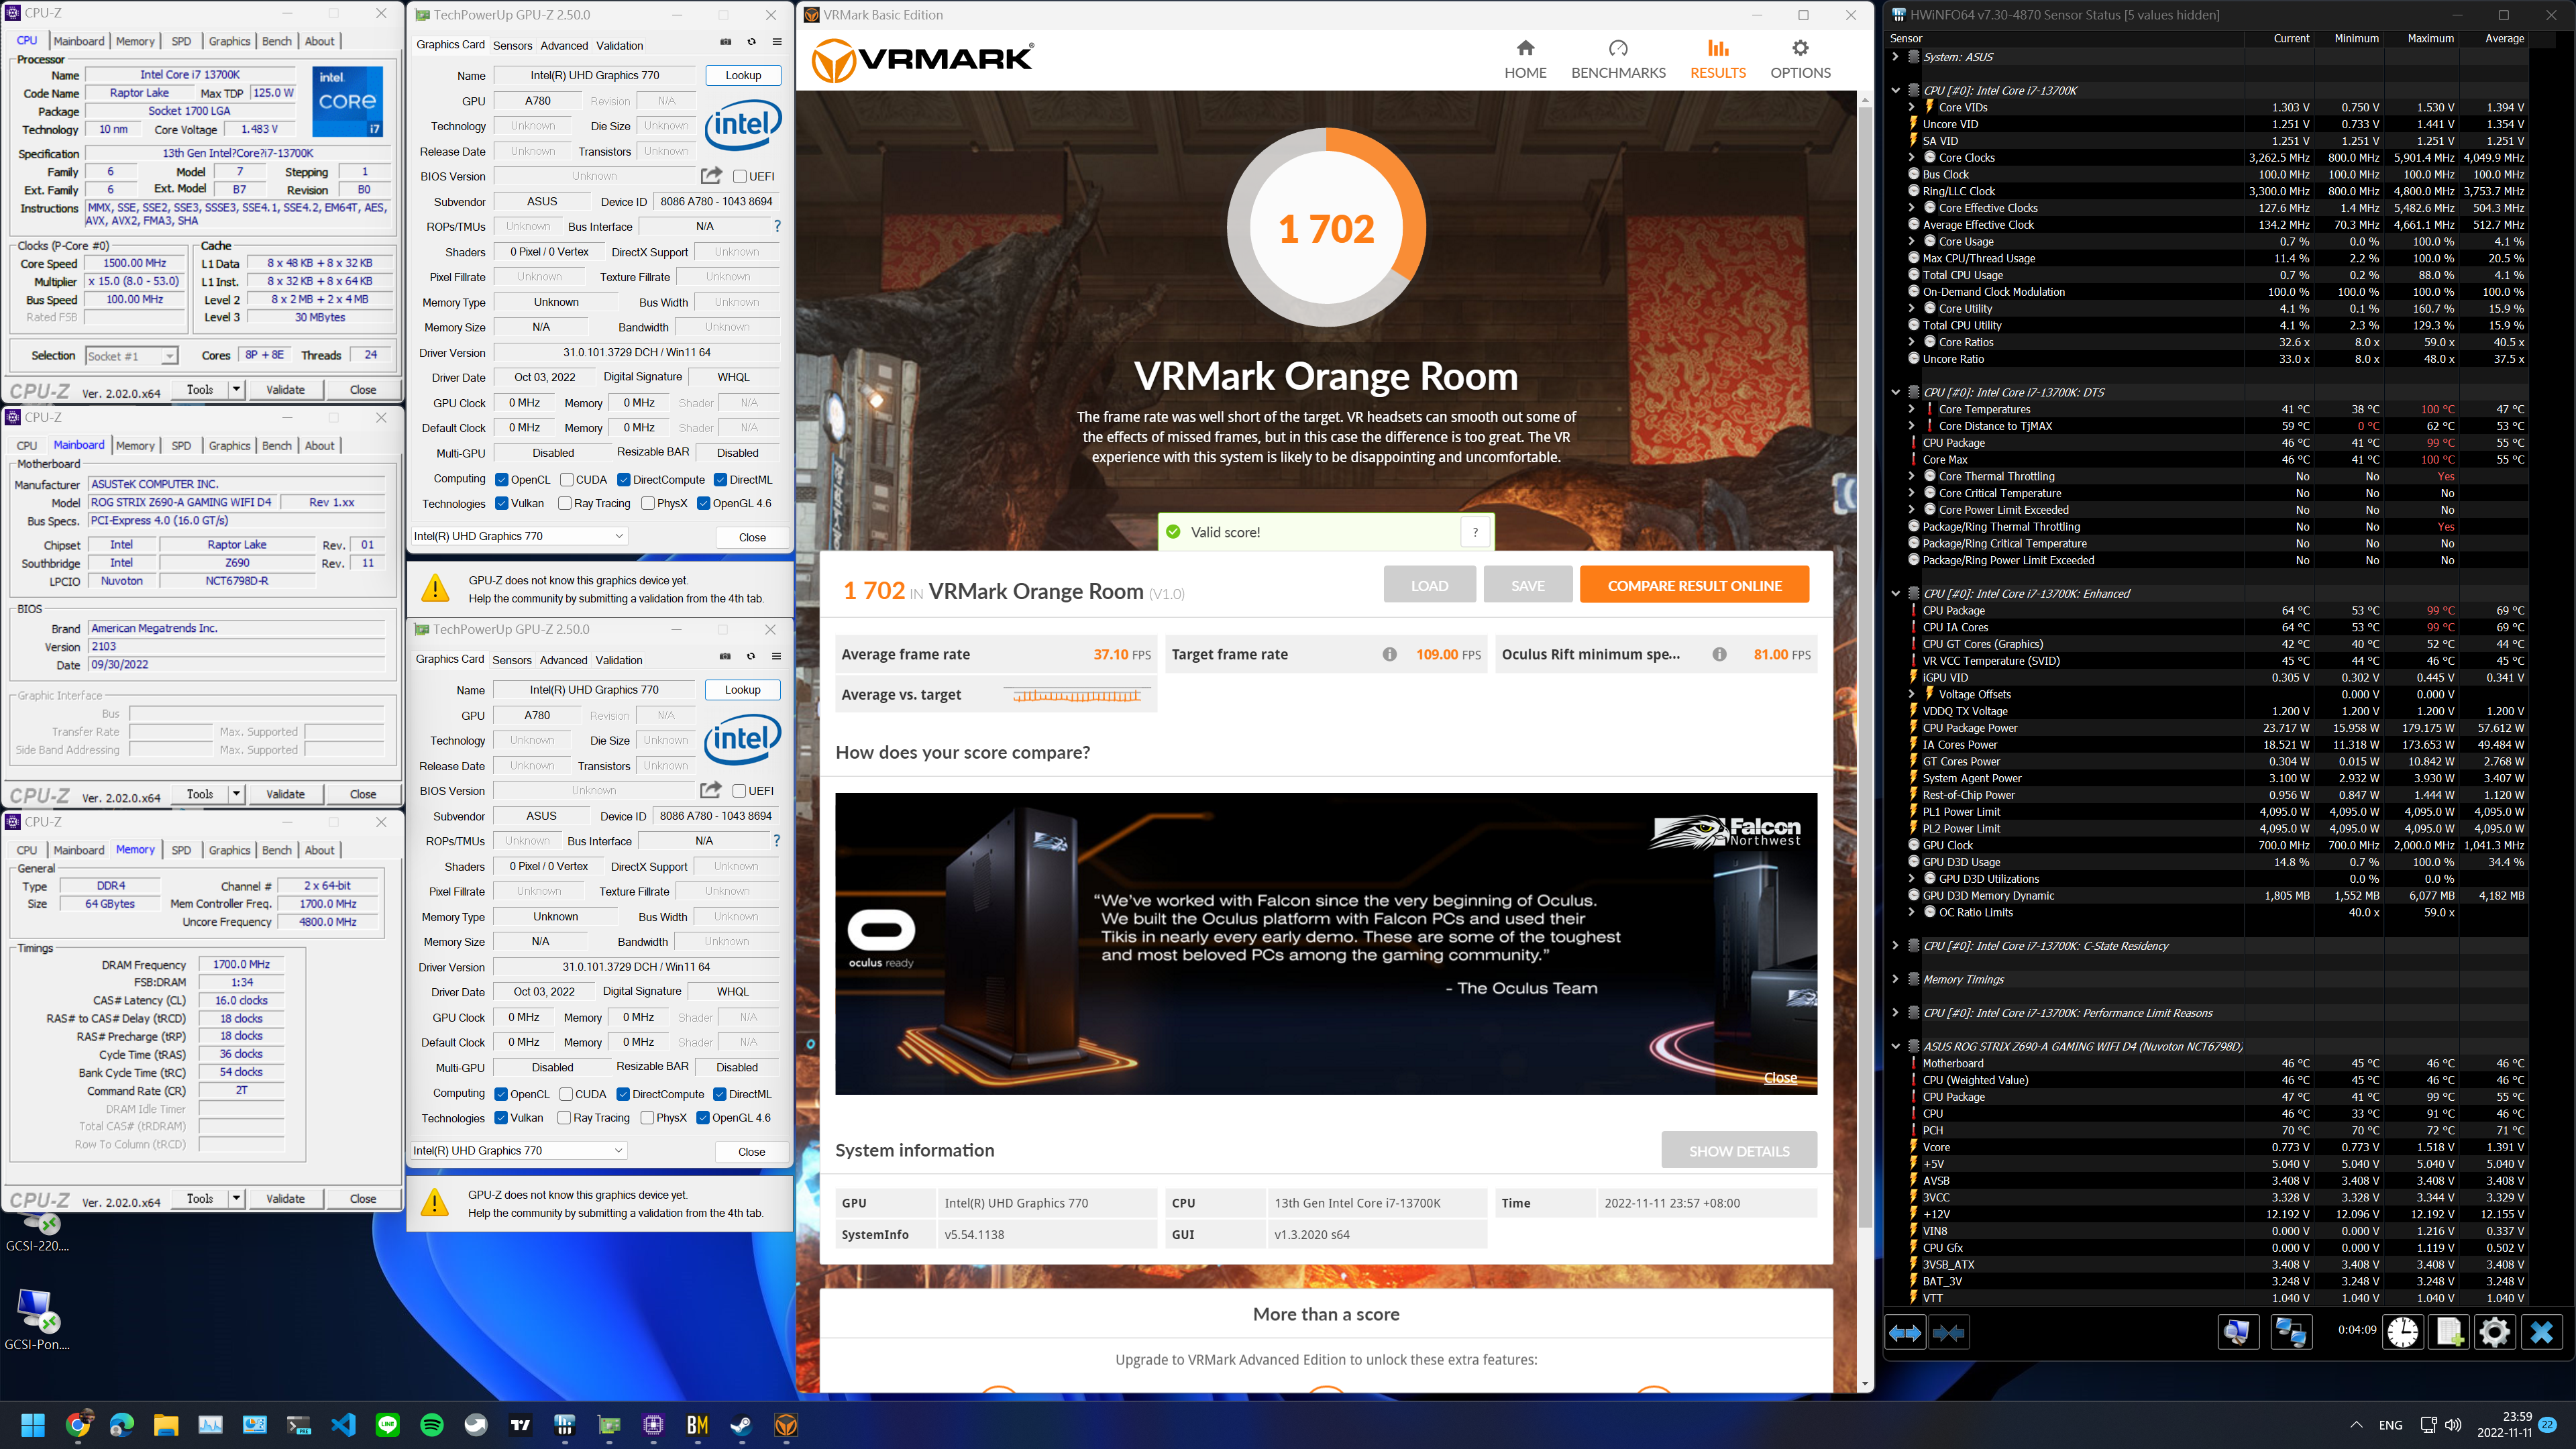
Task: Click HWiNFO blue X close sensors icon
Action: 2541,1333
